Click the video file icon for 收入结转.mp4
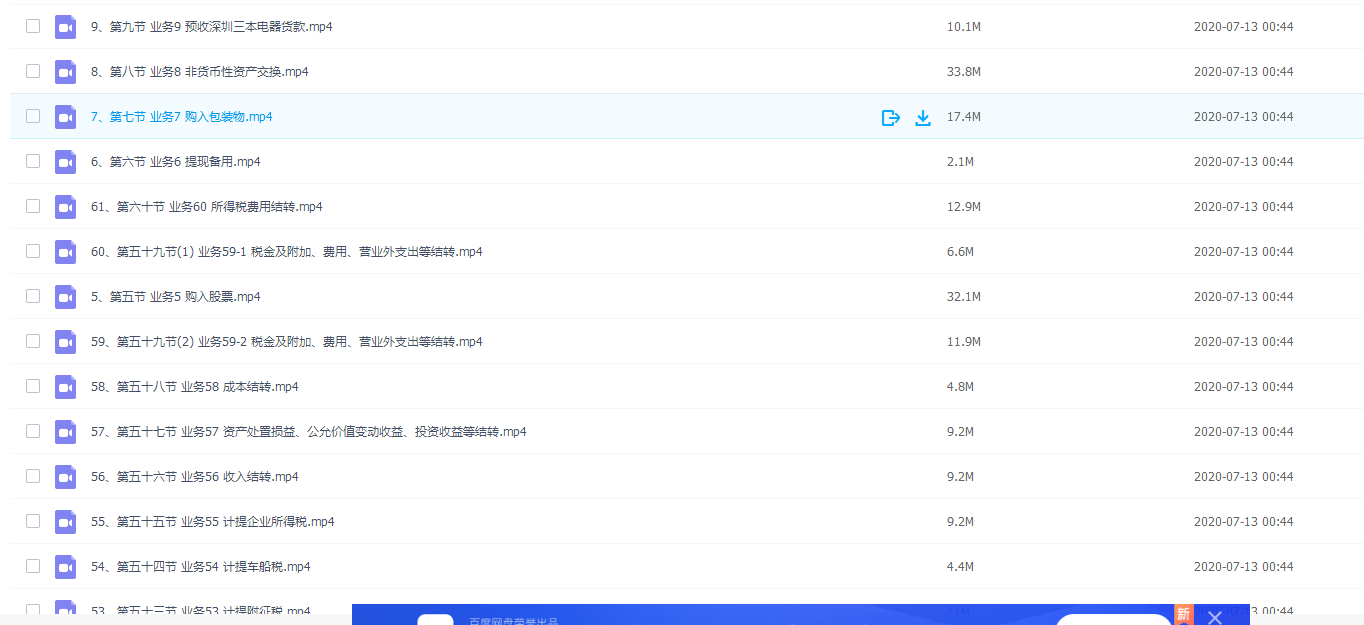Image resolution: width=1364 pixels, height=625 pixels. [66, 477]
